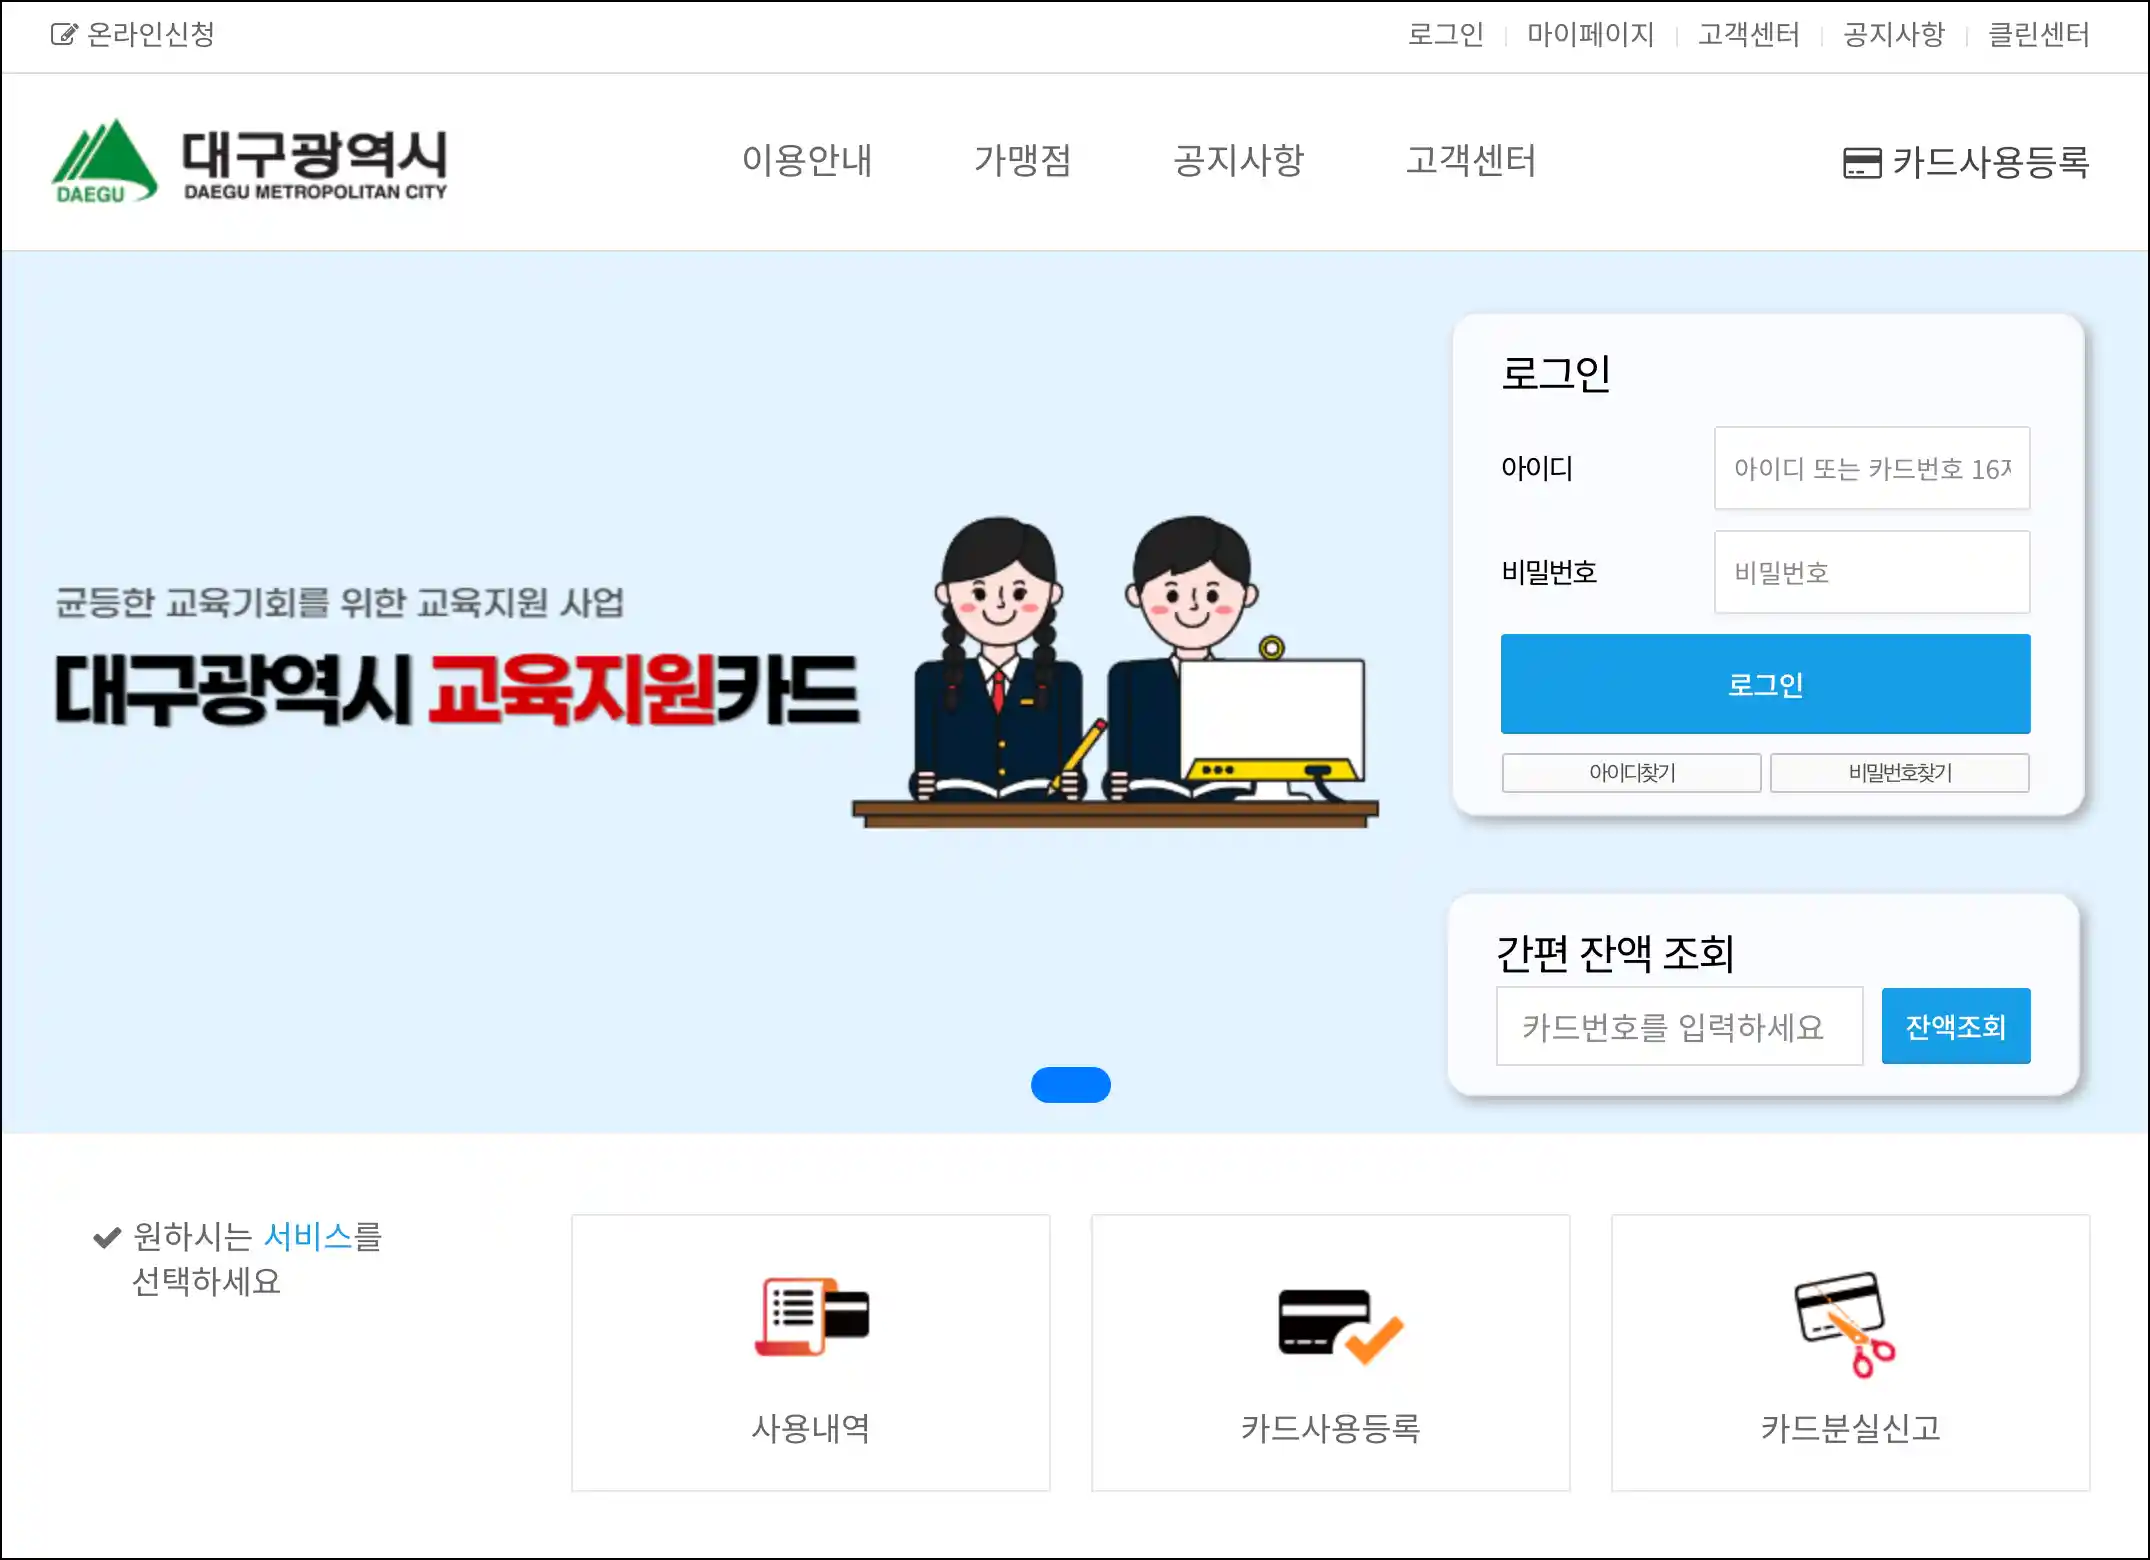This screenshot has width=2150, height=1560.
Task: Open the 마이페이지 top link
Action: 1590,35
